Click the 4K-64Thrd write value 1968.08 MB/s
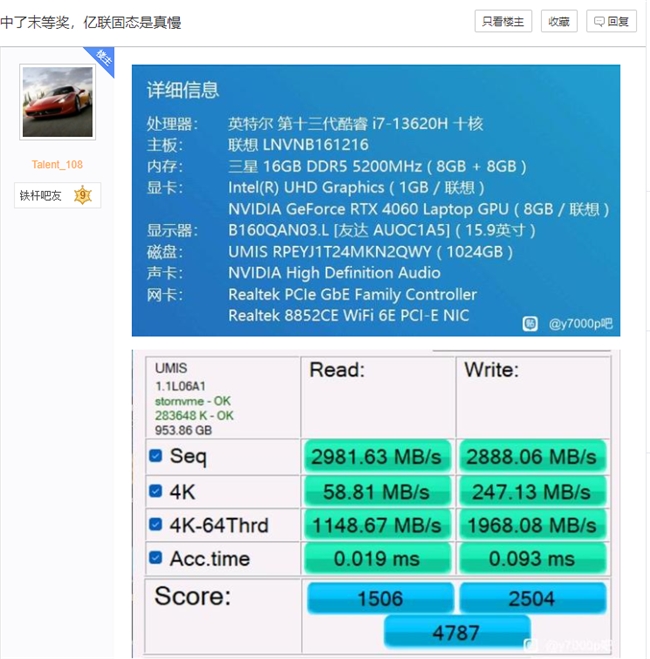The width and height of the screenshot is (650, 659). point(532,525)
